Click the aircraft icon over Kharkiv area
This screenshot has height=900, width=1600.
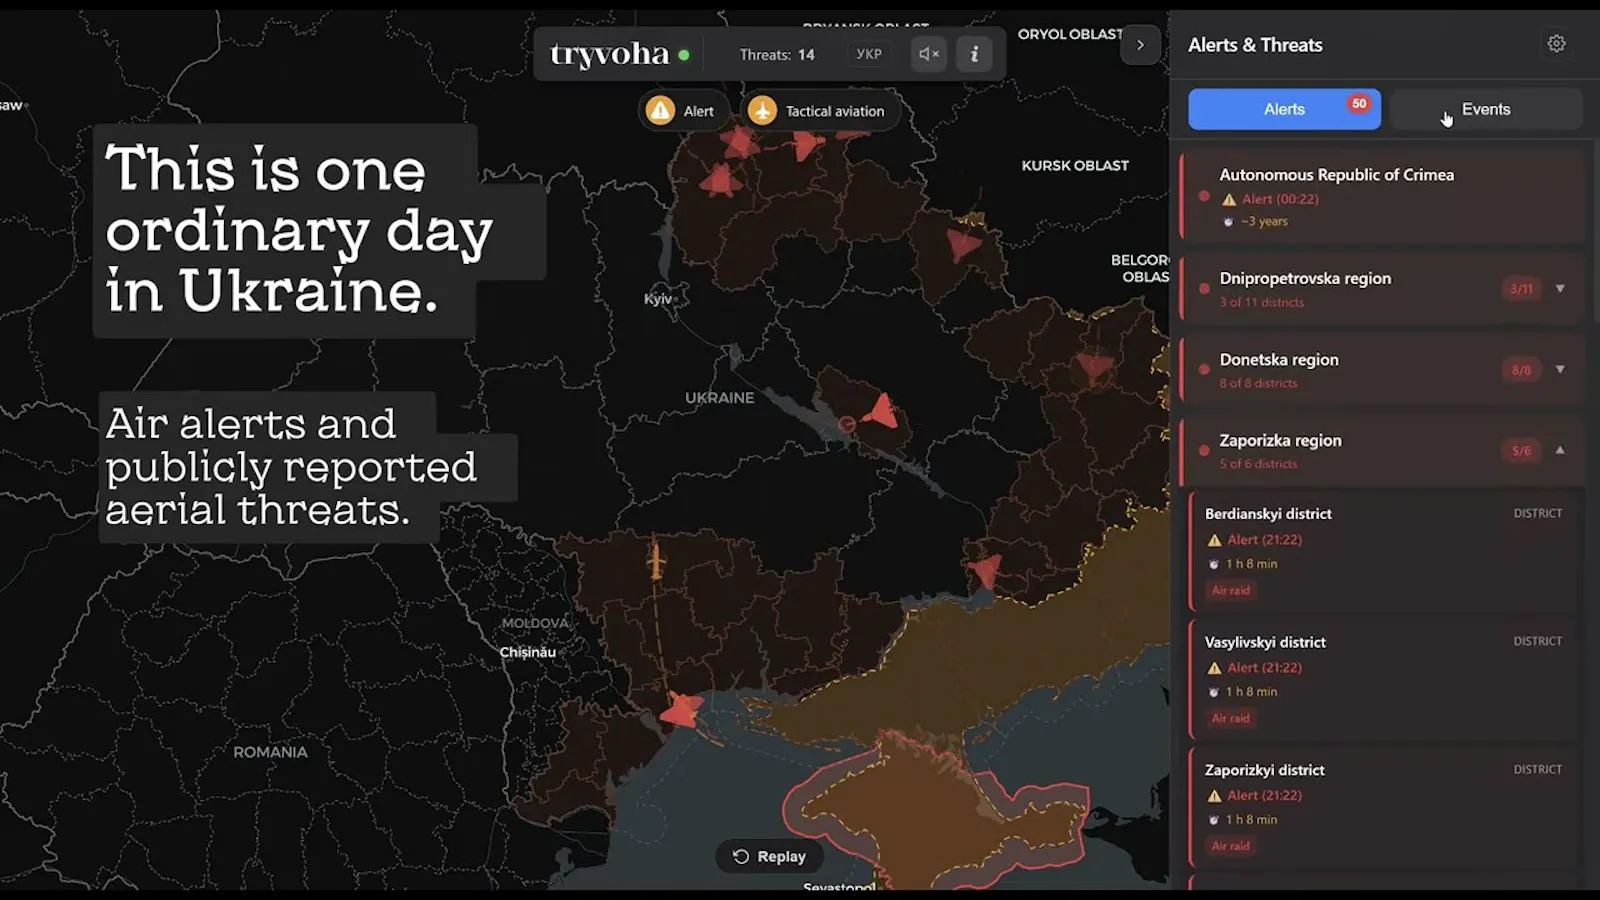(1094, 366)
